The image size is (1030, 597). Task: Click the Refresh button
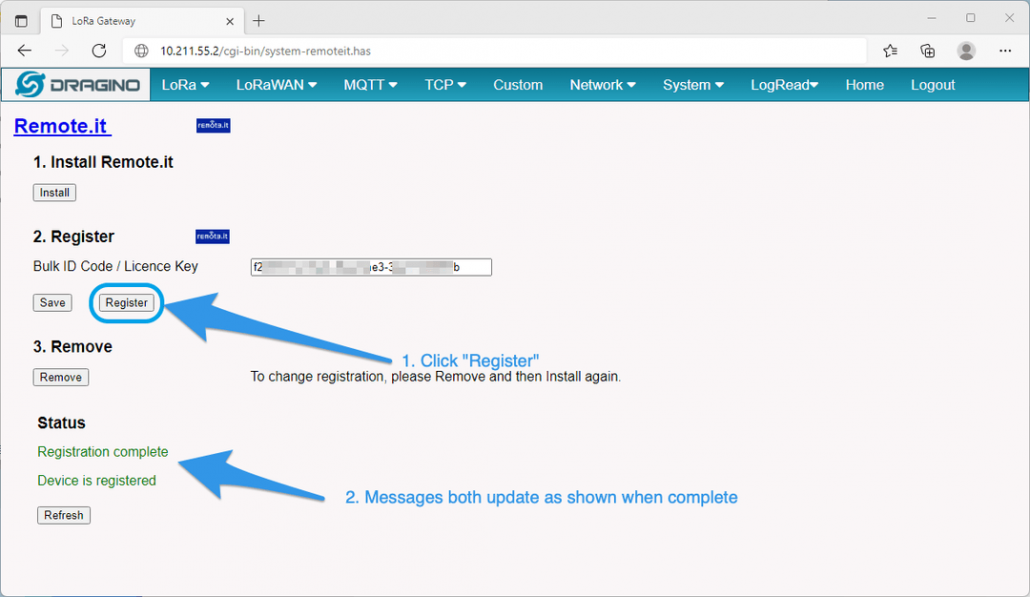(64, 516)
